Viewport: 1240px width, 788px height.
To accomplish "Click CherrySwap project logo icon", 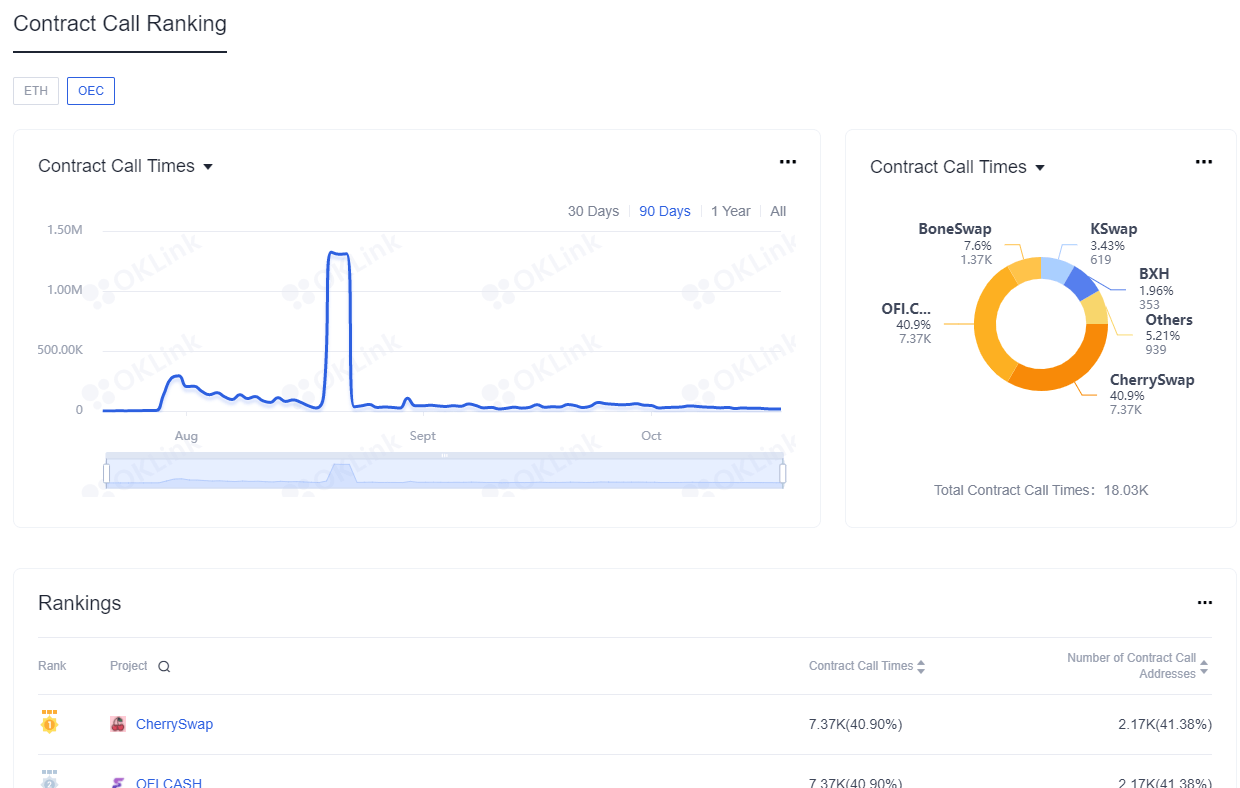I will 118,724.
